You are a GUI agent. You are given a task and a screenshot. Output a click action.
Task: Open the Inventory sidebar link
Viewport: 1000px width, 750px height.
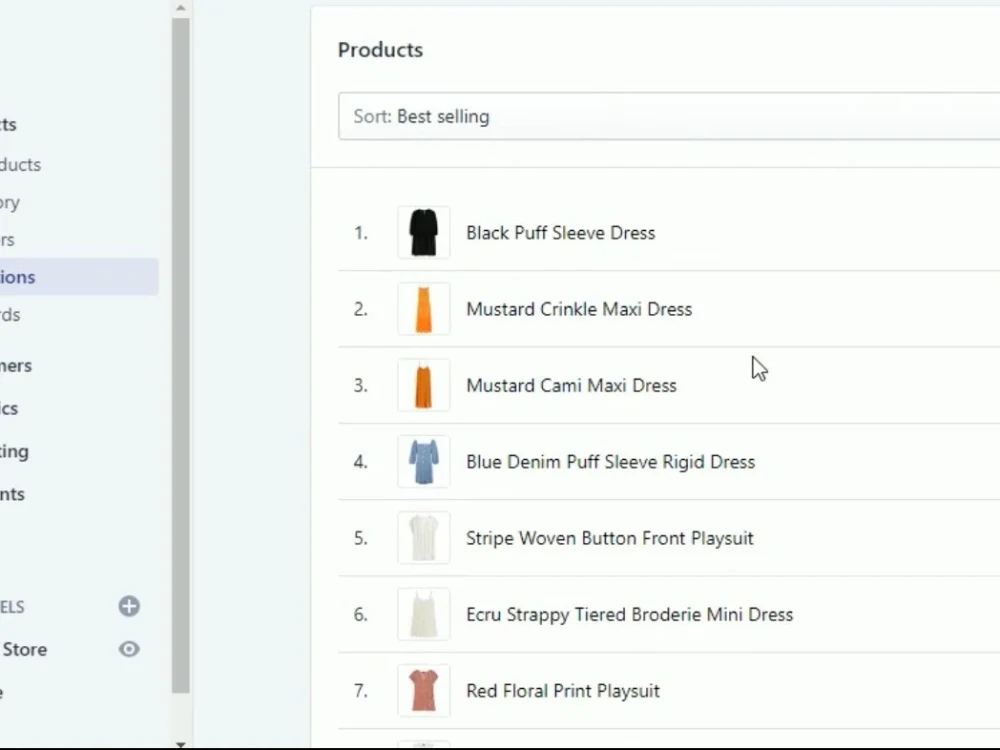10,203
